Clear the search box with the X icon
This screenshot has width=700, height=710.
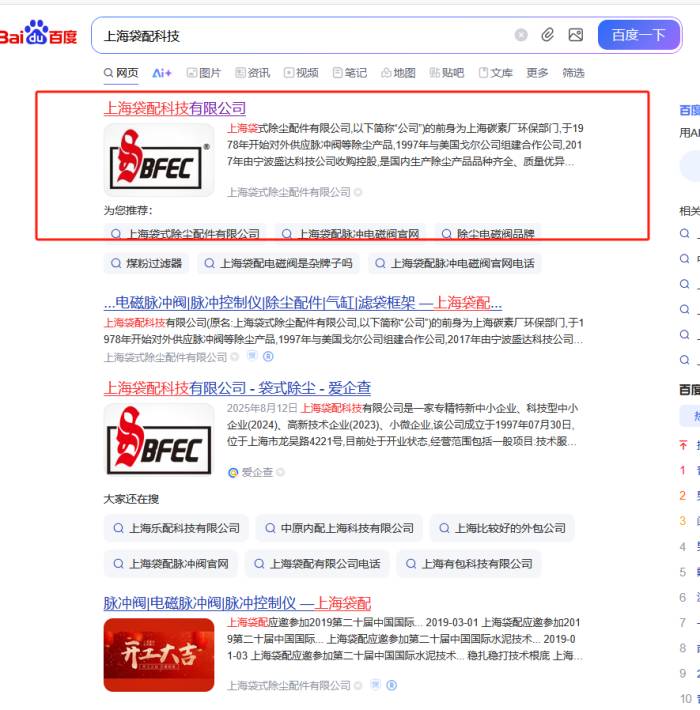coord(521,35)
